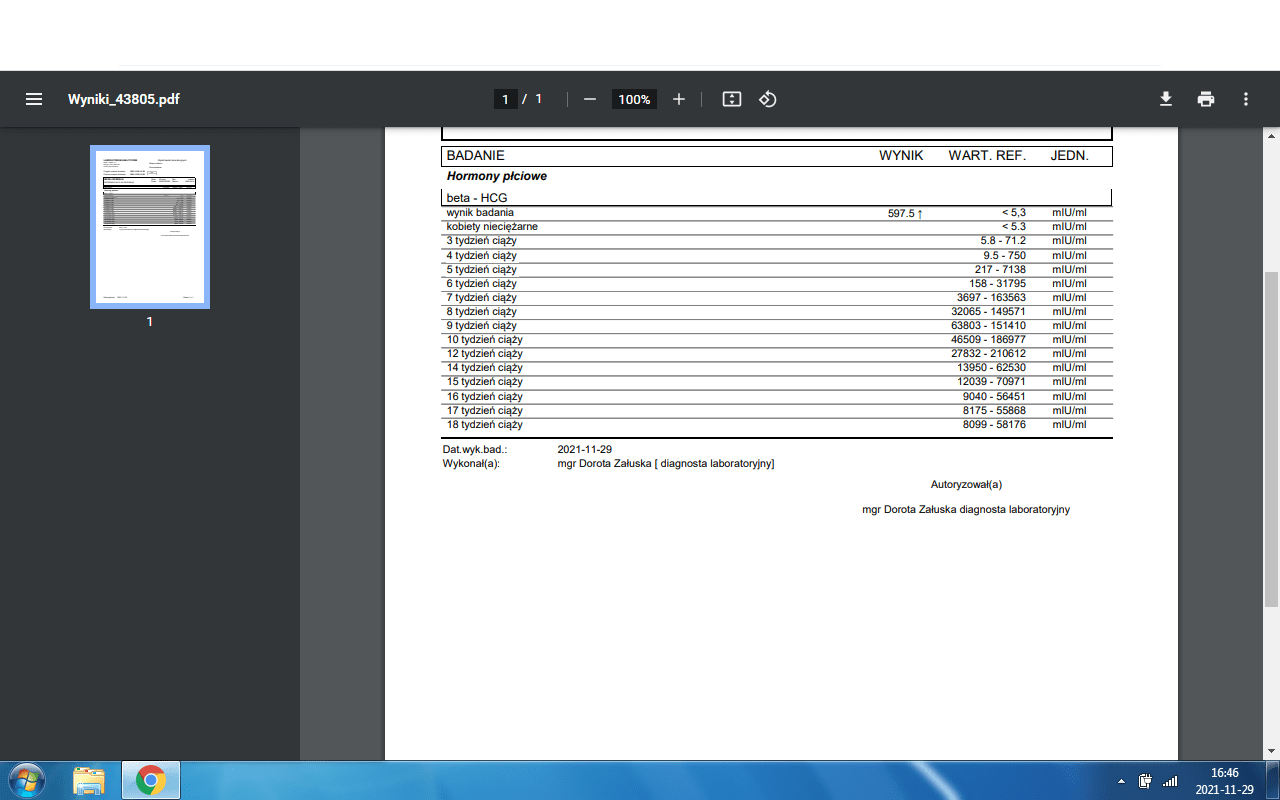Screen dimensions: 1280x800
Task: Open the three-dot more actions menu
Action: [x=1246, y=99]
